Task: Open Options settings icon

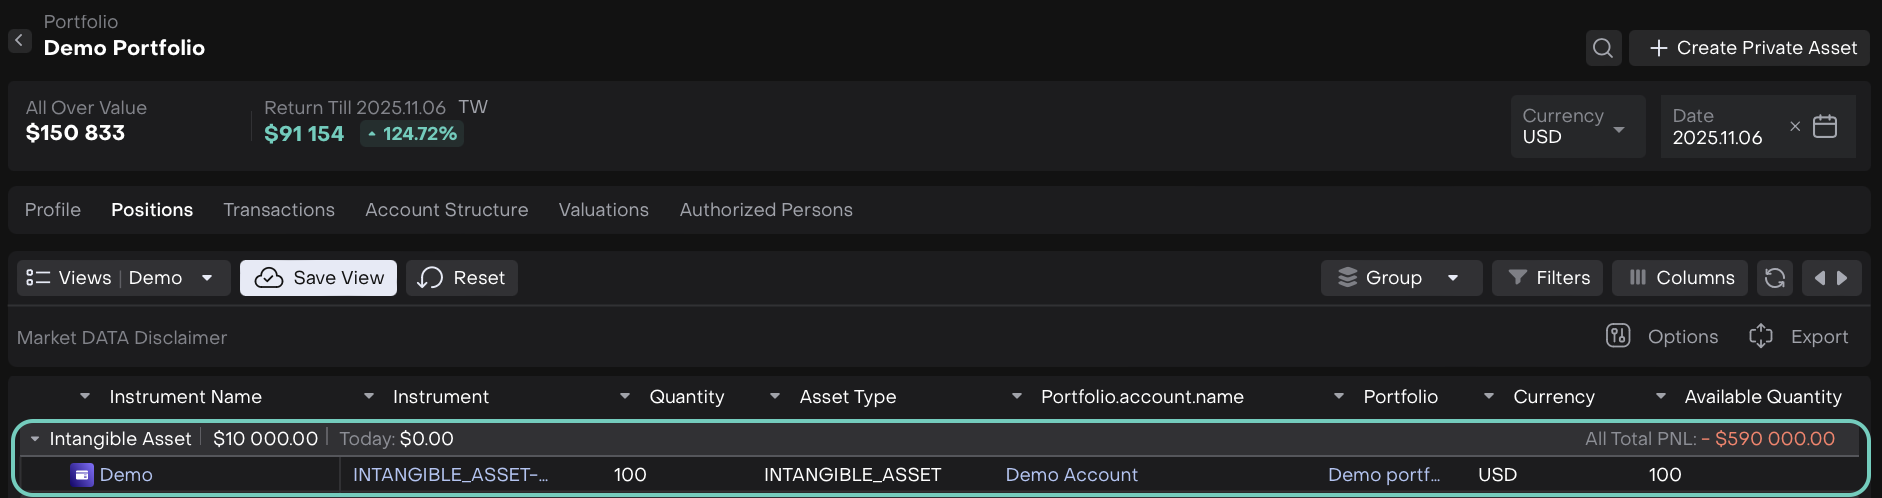Action: click(x=1618, y=337)
